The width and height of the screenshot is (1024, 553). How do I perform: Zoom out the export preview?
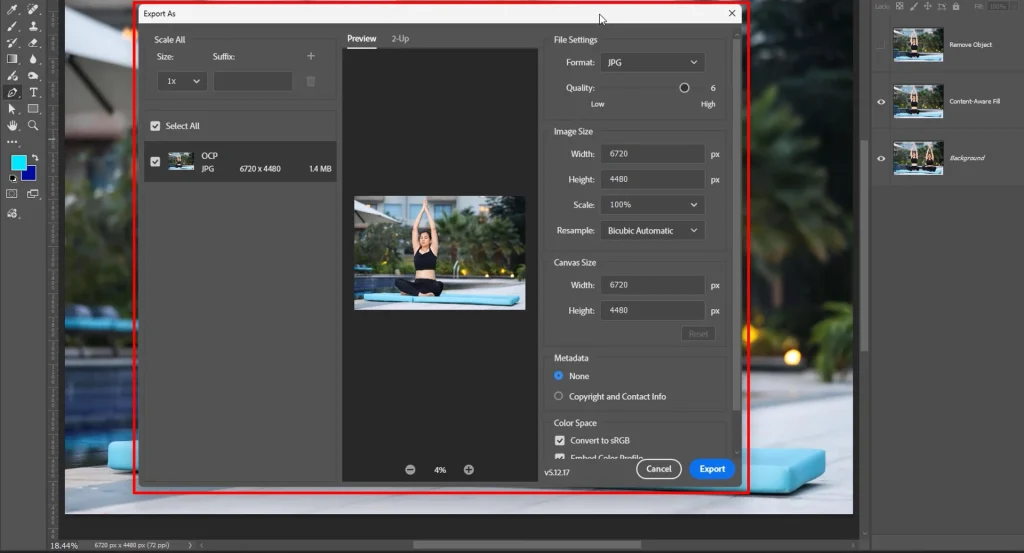tap(410, 469)
